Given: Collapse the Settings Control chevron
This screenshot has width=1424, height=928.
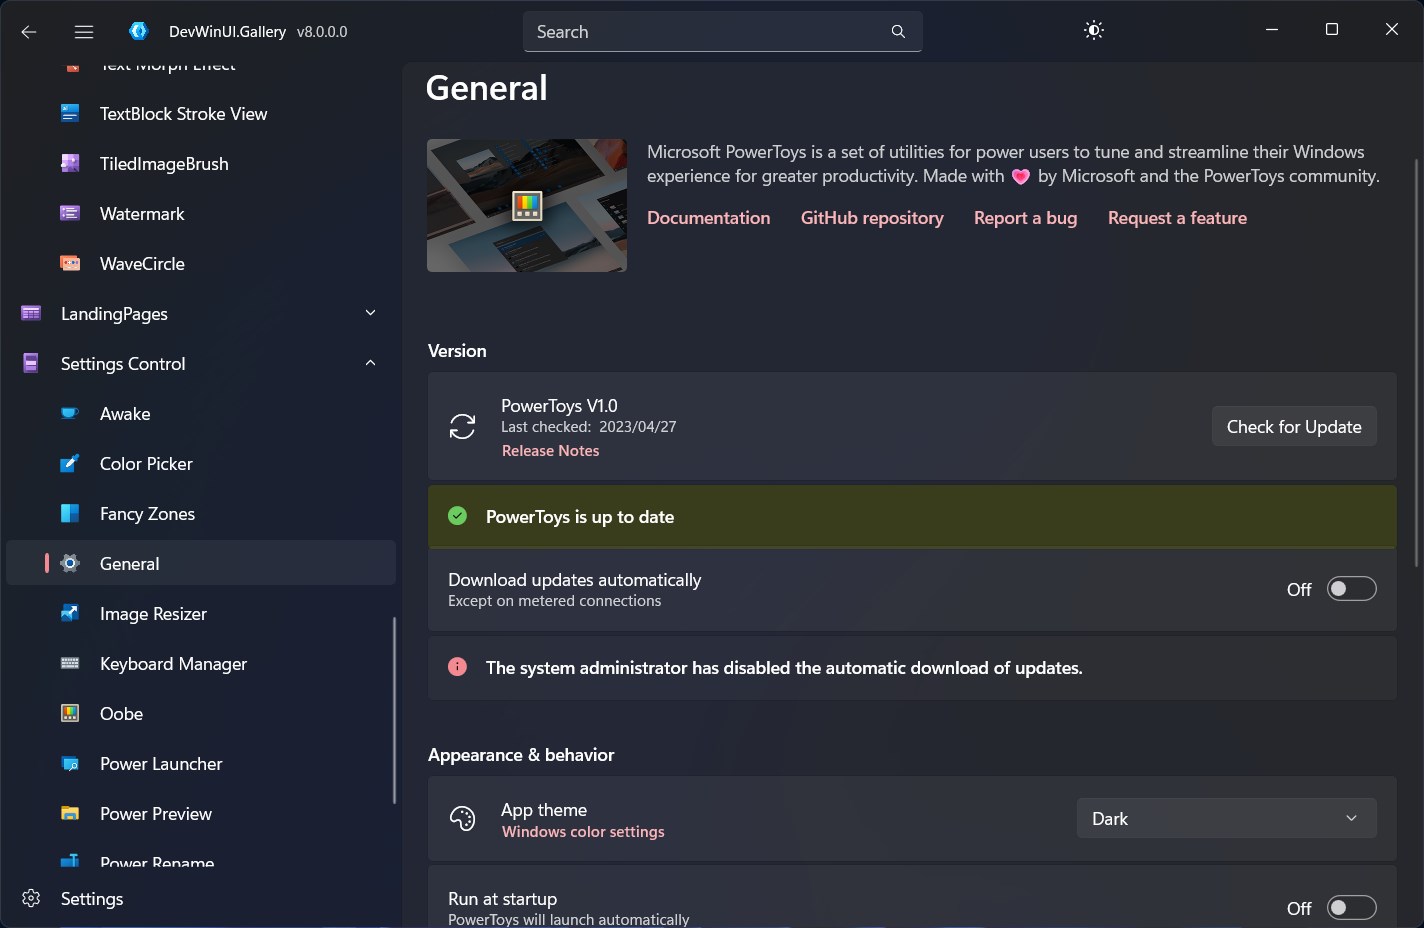Looking at the screenshot, I should pyautogui.click(x=371, y=363).
